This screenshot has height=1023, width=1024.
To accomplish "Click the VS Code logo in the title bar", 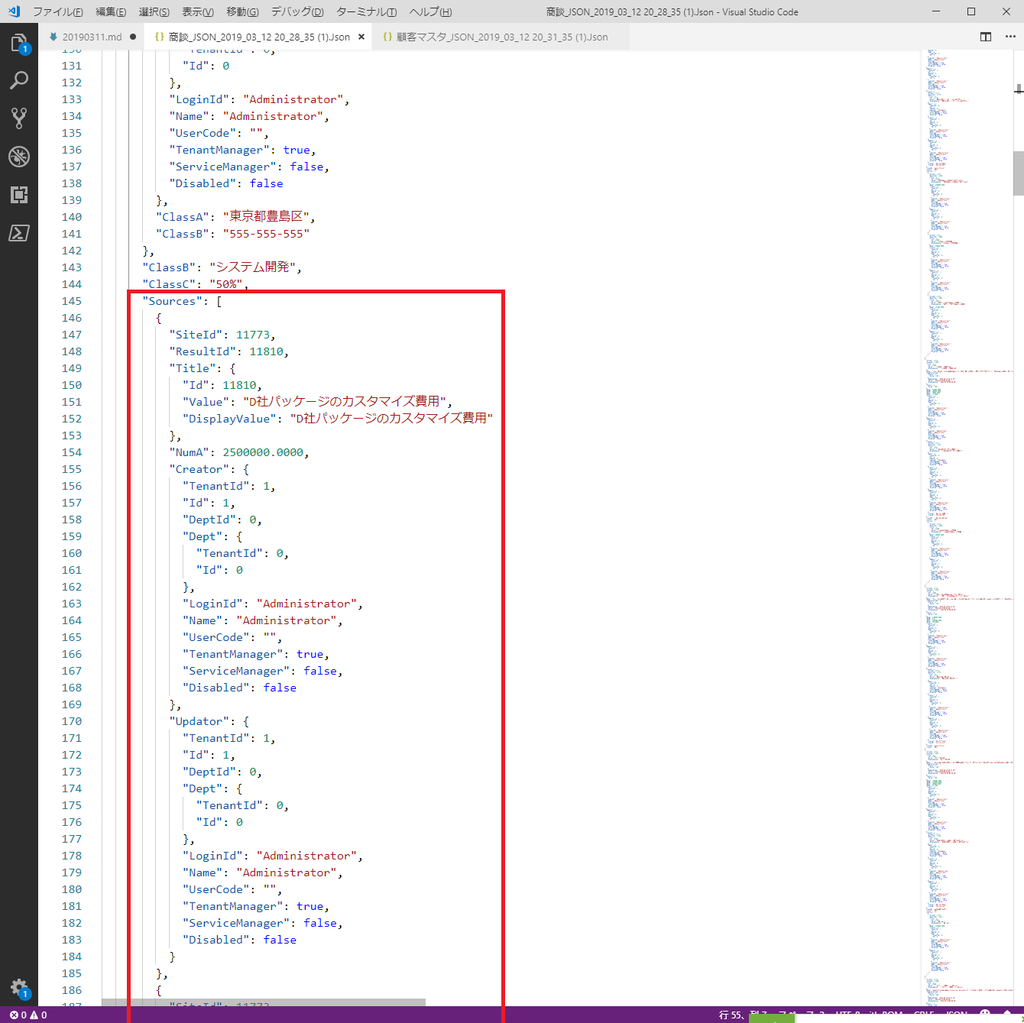I will (x=14, y=11).
